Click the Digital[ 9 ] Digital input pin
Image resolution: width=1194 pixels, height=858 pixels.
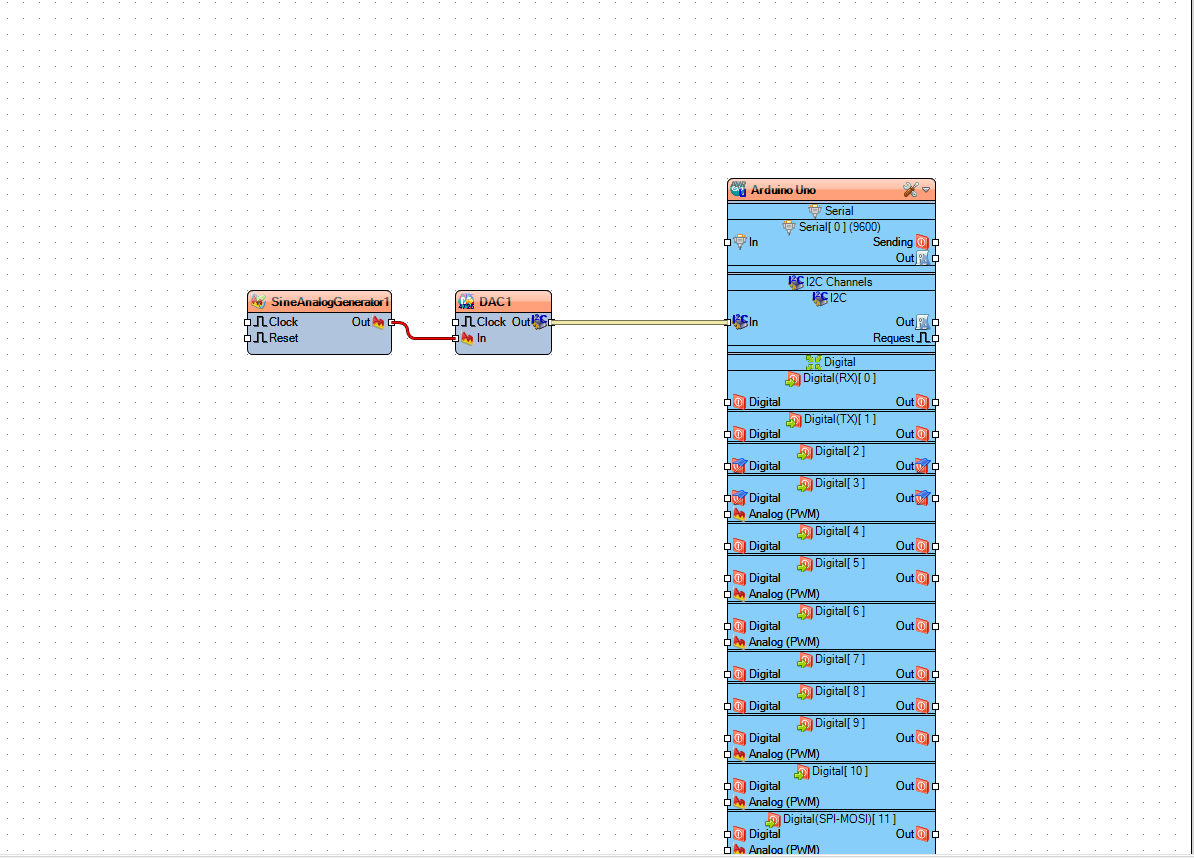tap(727, 738)
